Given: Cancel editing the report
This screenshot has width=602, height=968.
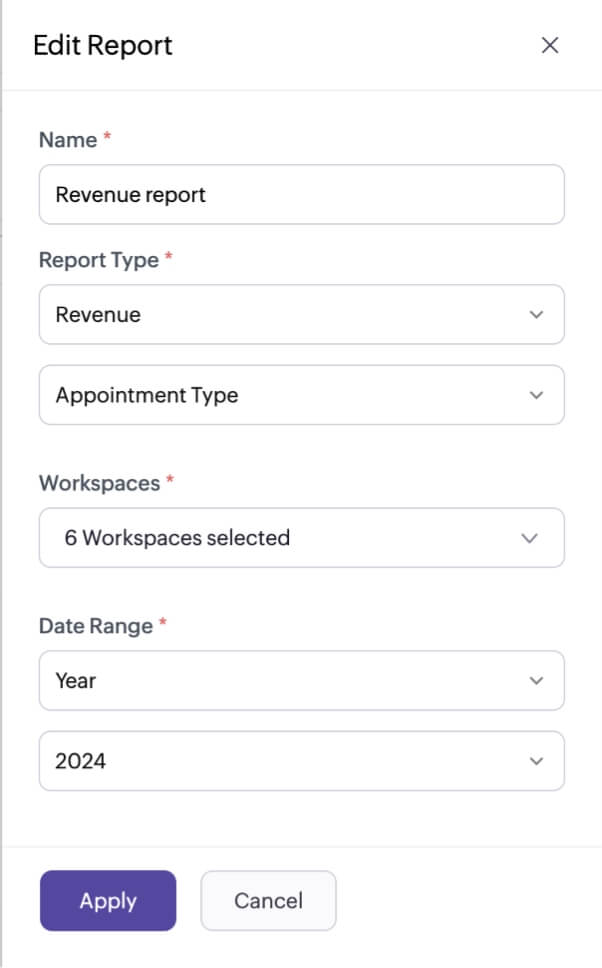Looking at the screenshot, I should coord(268,901).
